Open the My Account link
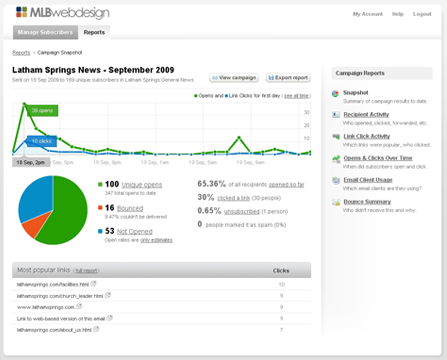Image resolution: width=447 pixels, height=360 pixels. point(368,14)
